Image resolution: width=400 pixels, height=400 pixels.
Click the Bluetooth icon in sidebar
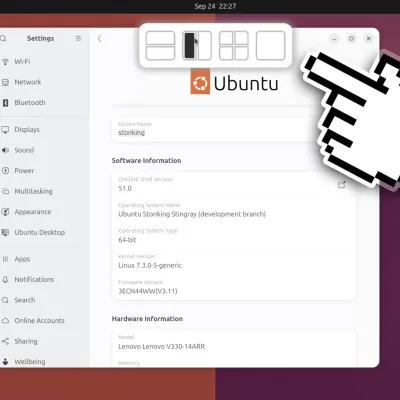pos(5,103)
